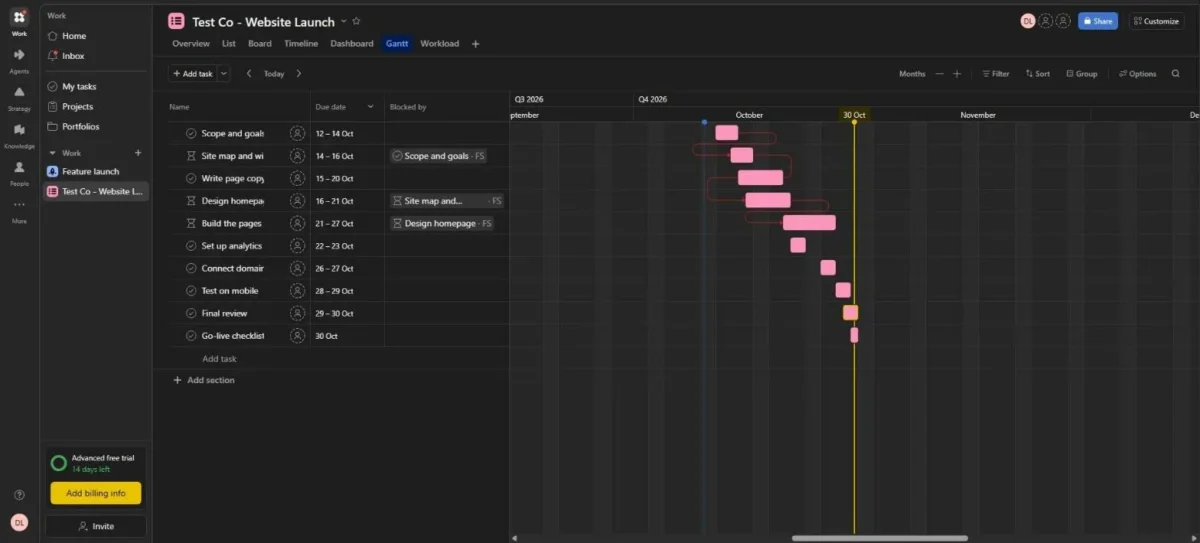The width and height of the screenshot is (1200, 543).
Task: Mark Write page copy complete
Action: point(191,178)
